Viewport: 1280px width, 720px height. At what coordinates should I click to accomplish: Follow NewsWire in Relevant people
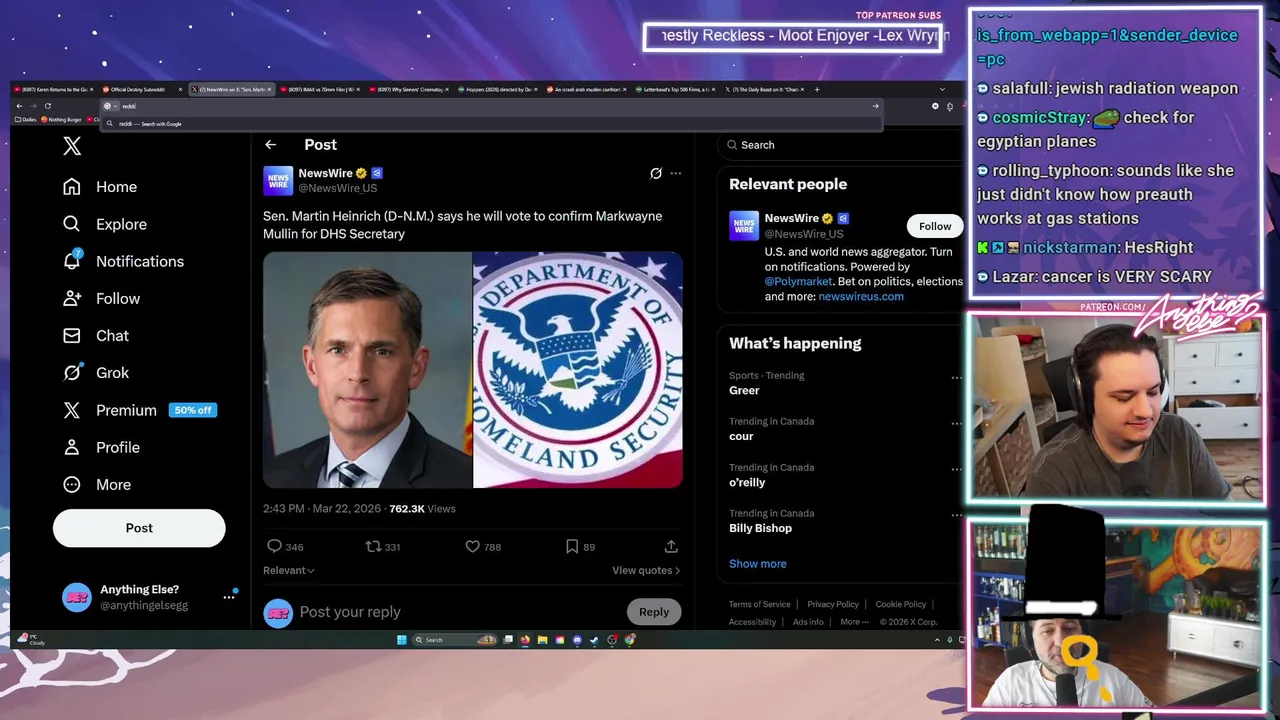click(x=935, y=226)
